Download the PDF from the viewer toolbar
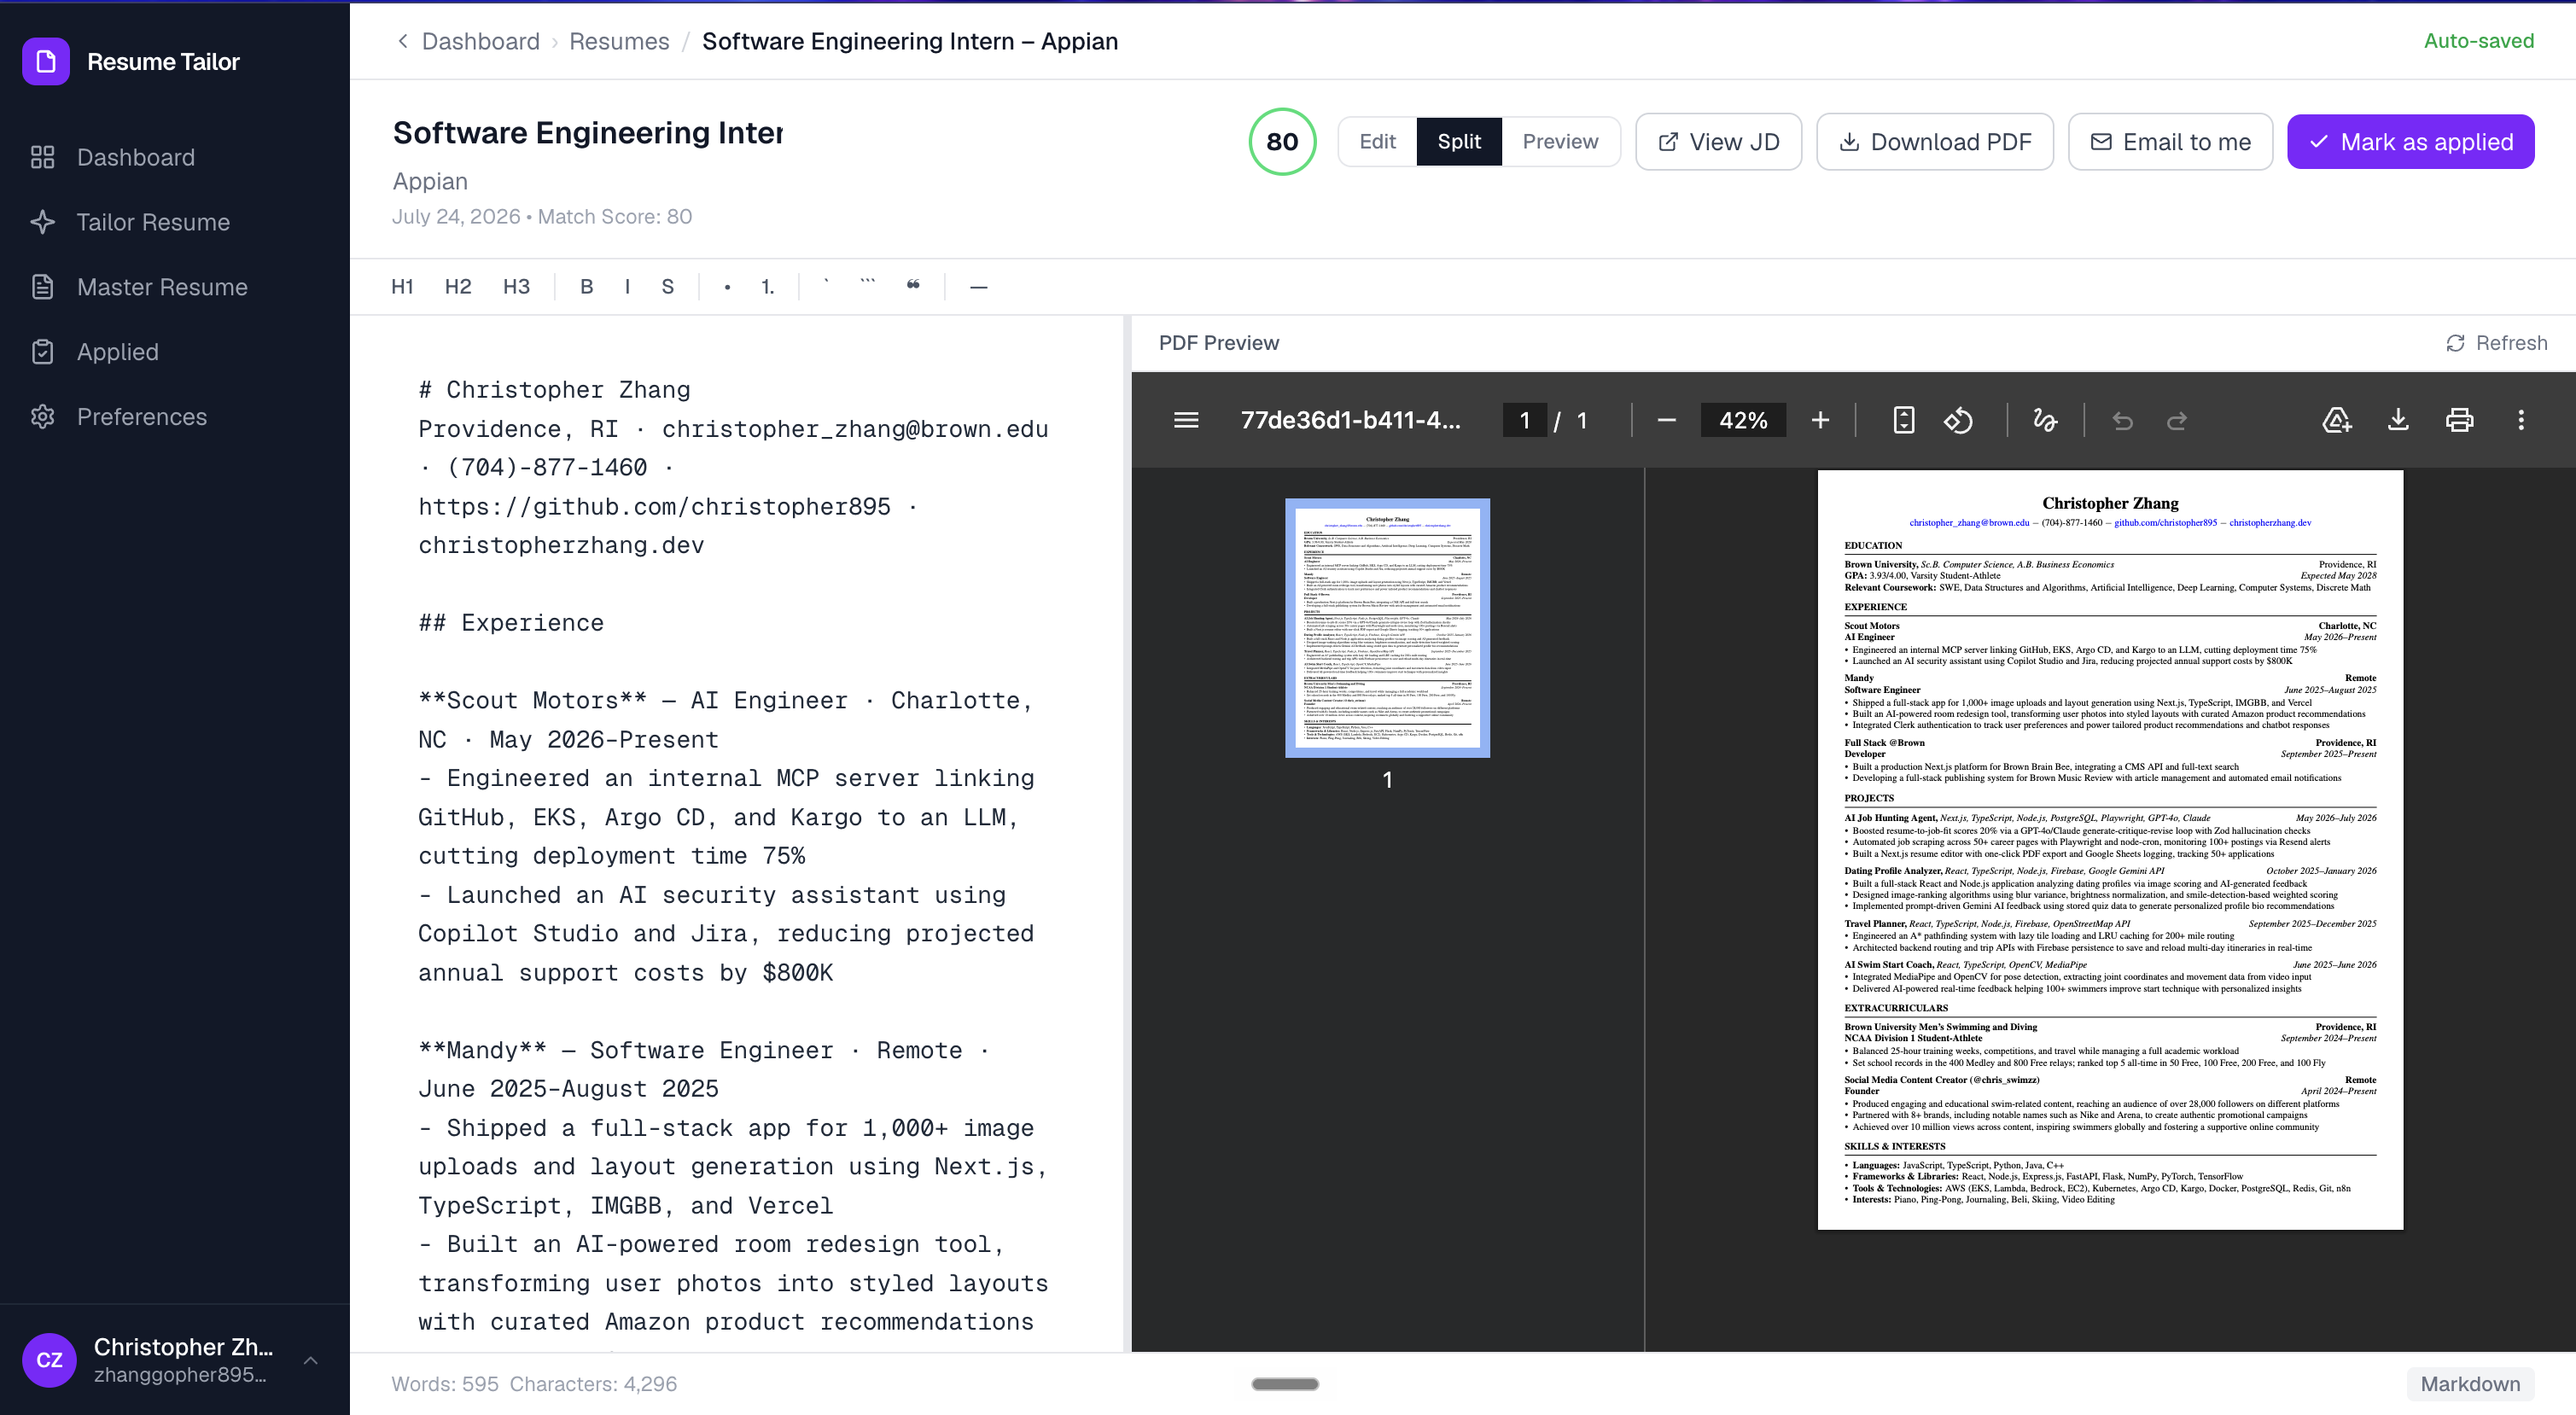The width and height of the screenshot is (2576, 1415). (x=2398, y=420)
